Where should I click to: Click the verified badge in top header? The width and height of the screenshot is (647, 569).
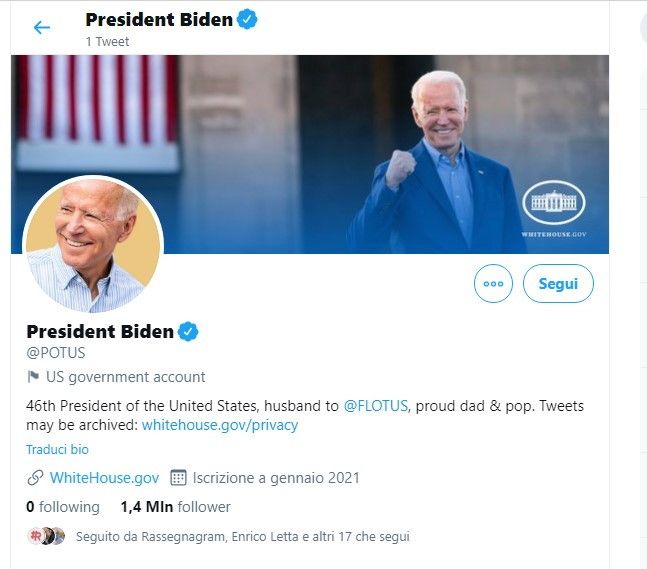pyautogui.click(x=247, y=19)
